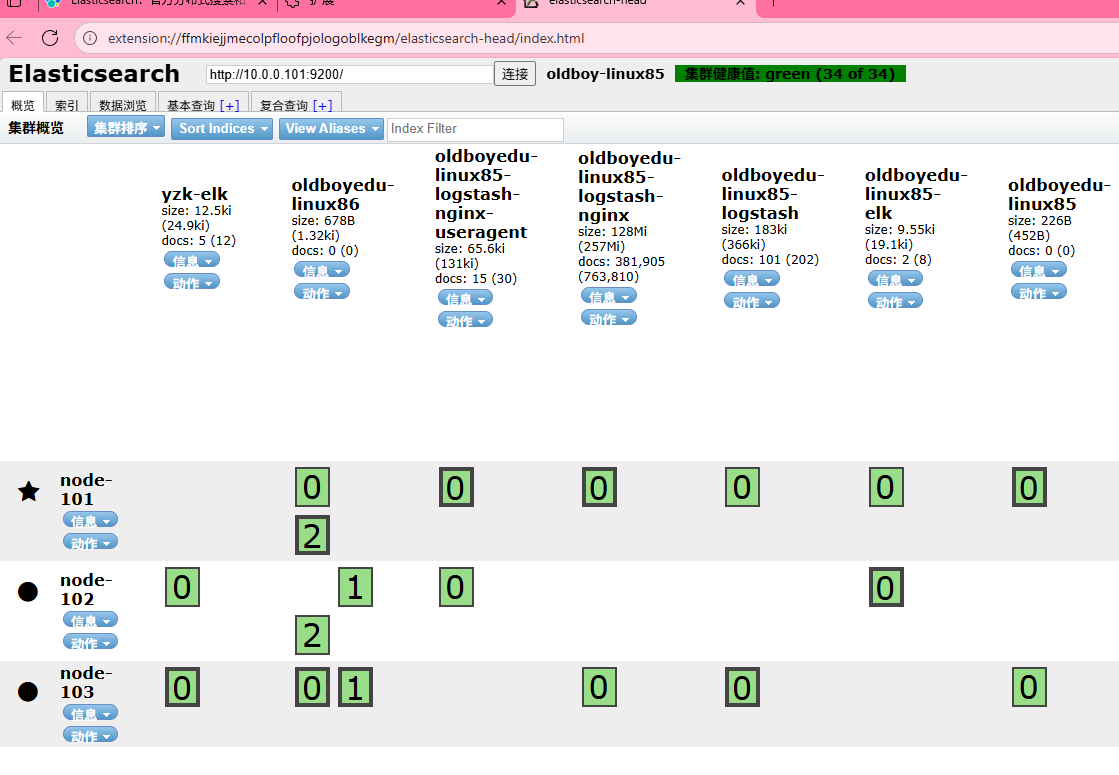Select shard 0 of oldboyedu-linux86 on node-101
Screen dimensions: 1119x775
click(x=312, y=487)
